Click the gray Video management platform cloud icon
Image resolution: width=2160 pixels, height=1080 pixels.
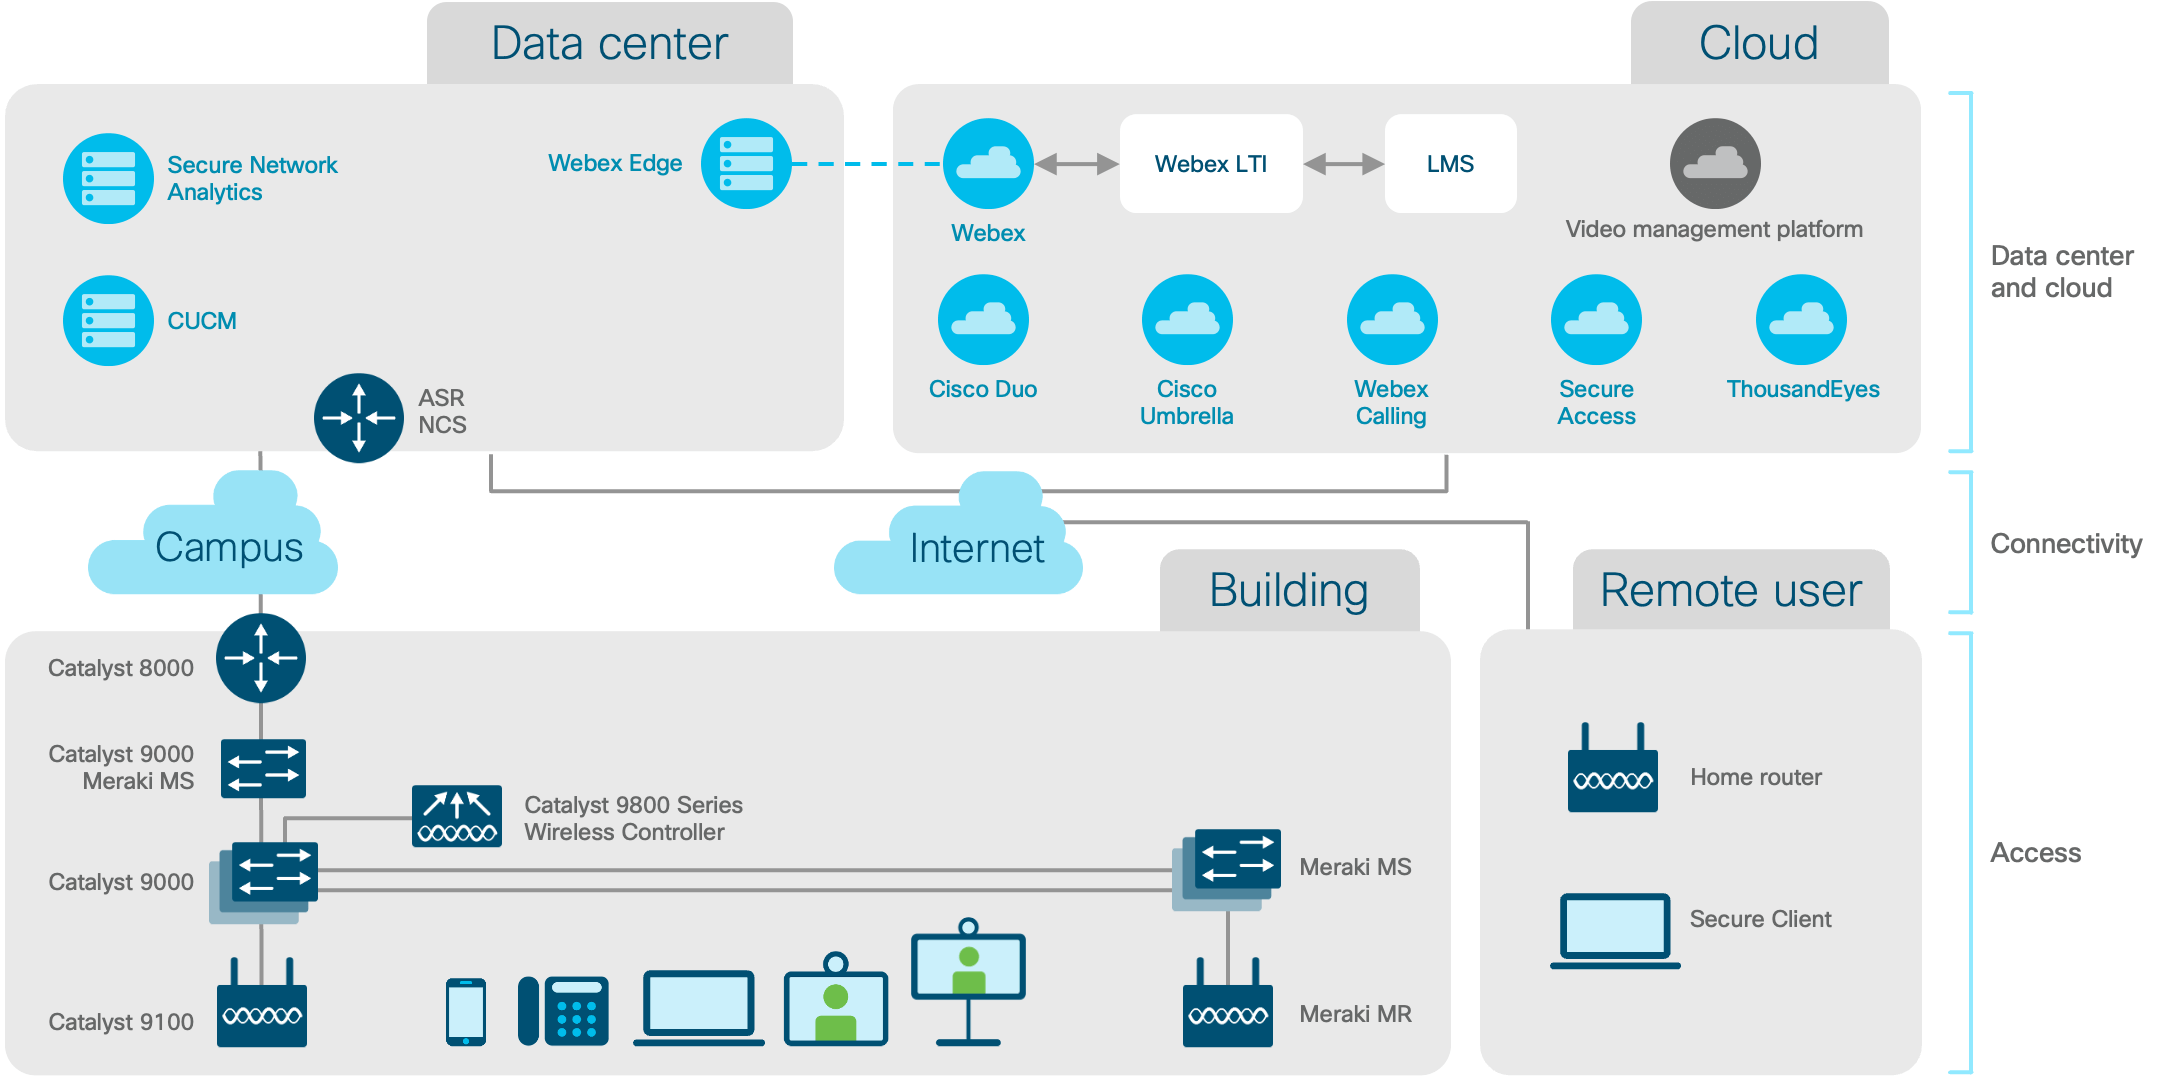[x=1715, y=163]
